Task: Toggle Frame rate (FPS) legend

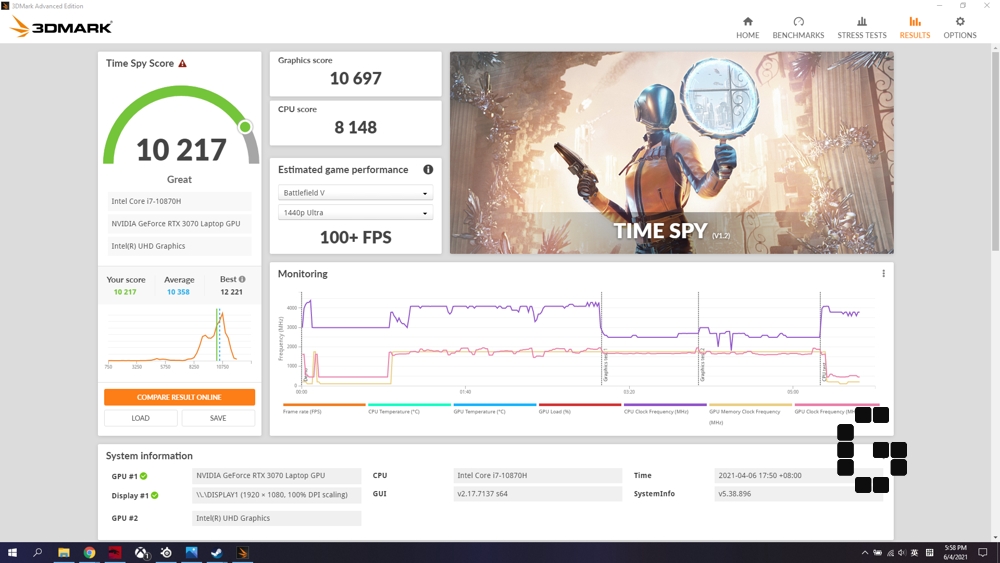Action: tap(324, 408)
